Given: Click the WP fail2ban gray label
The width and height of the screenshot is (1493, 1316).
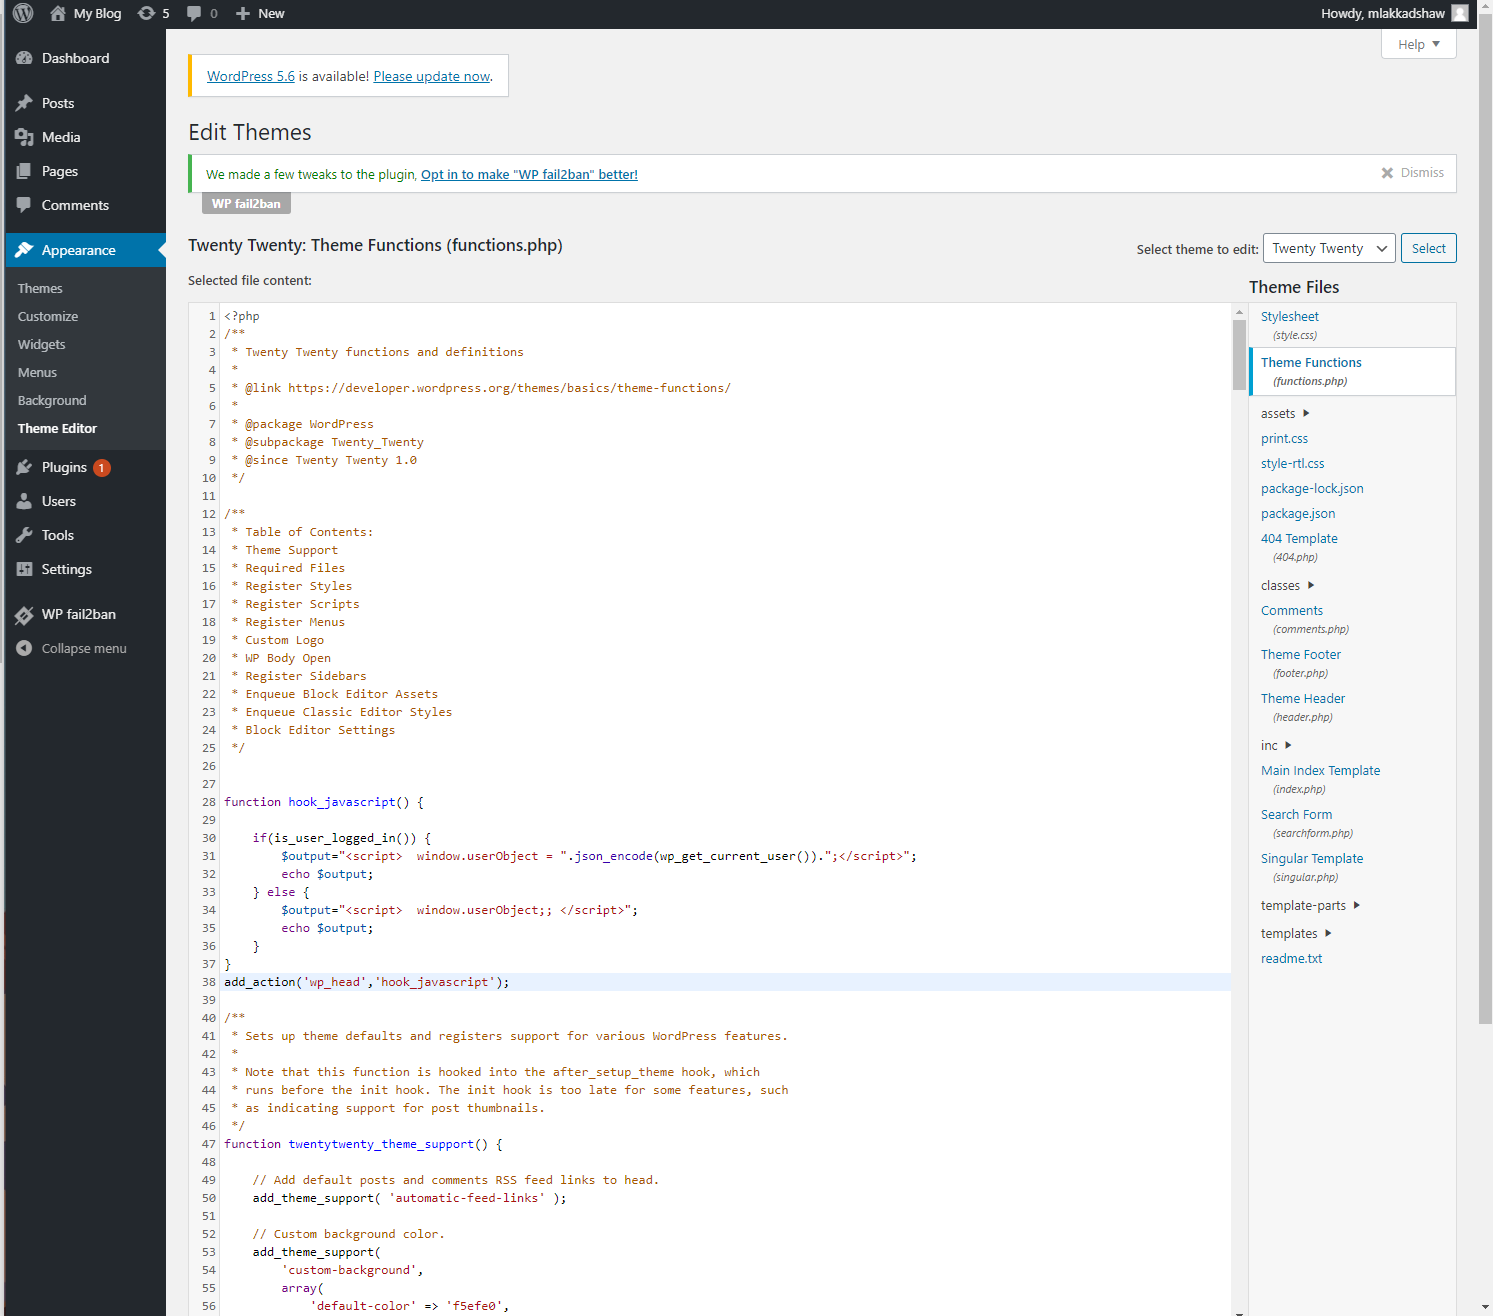Looking at the screenshot, I should pyautogui.click(x=246, y=203).
